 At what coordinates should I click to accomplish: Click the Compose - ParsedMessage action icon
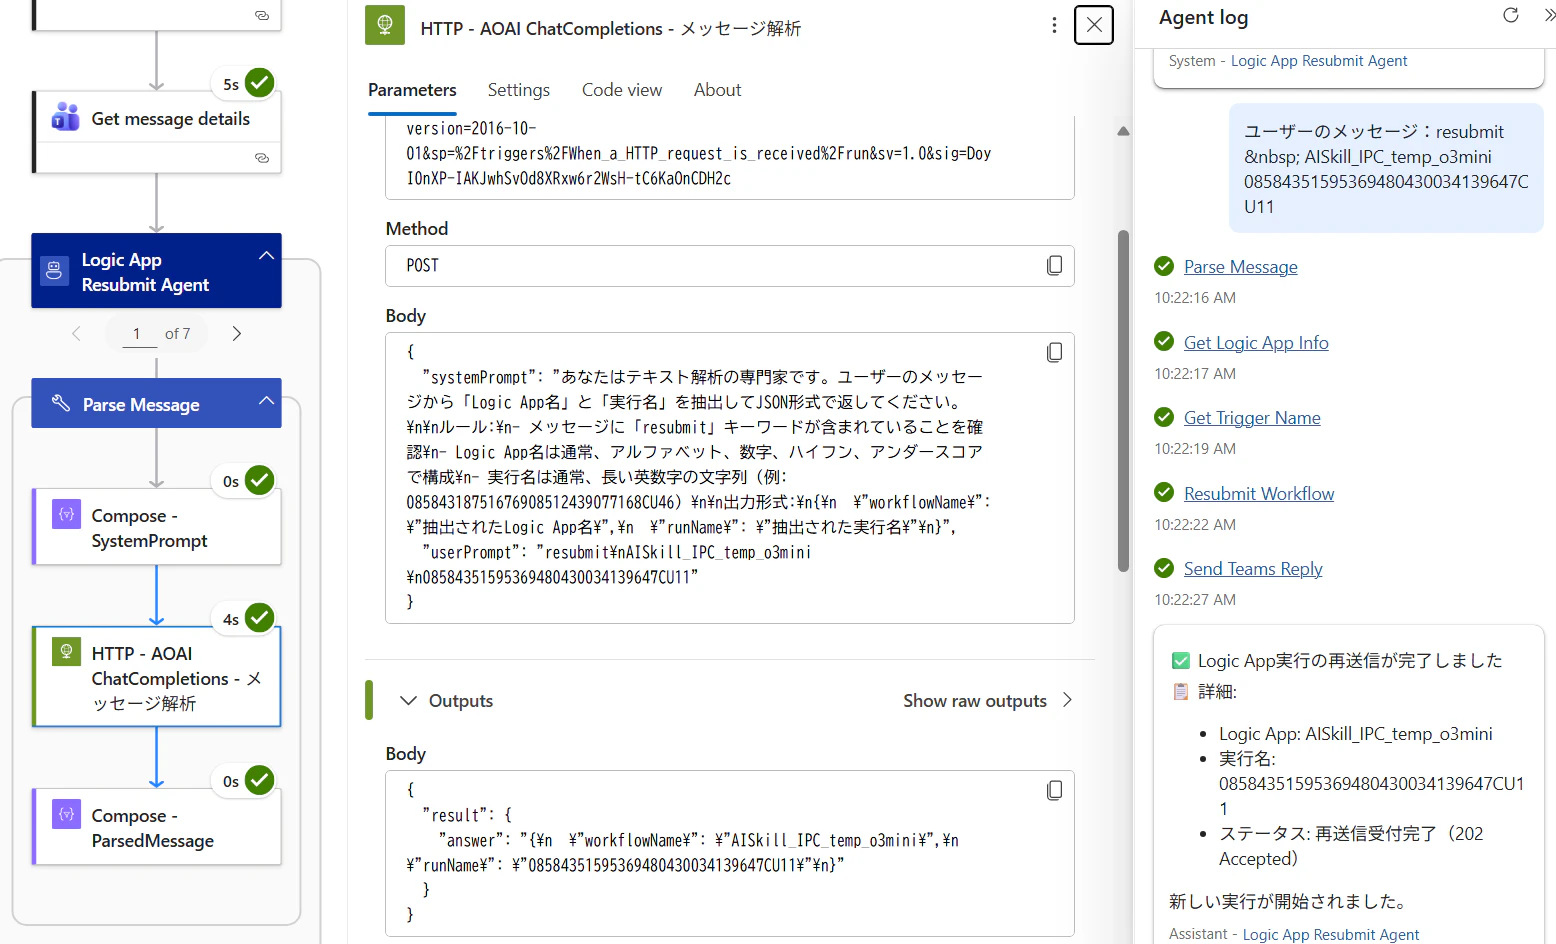(x=66, y=814)
